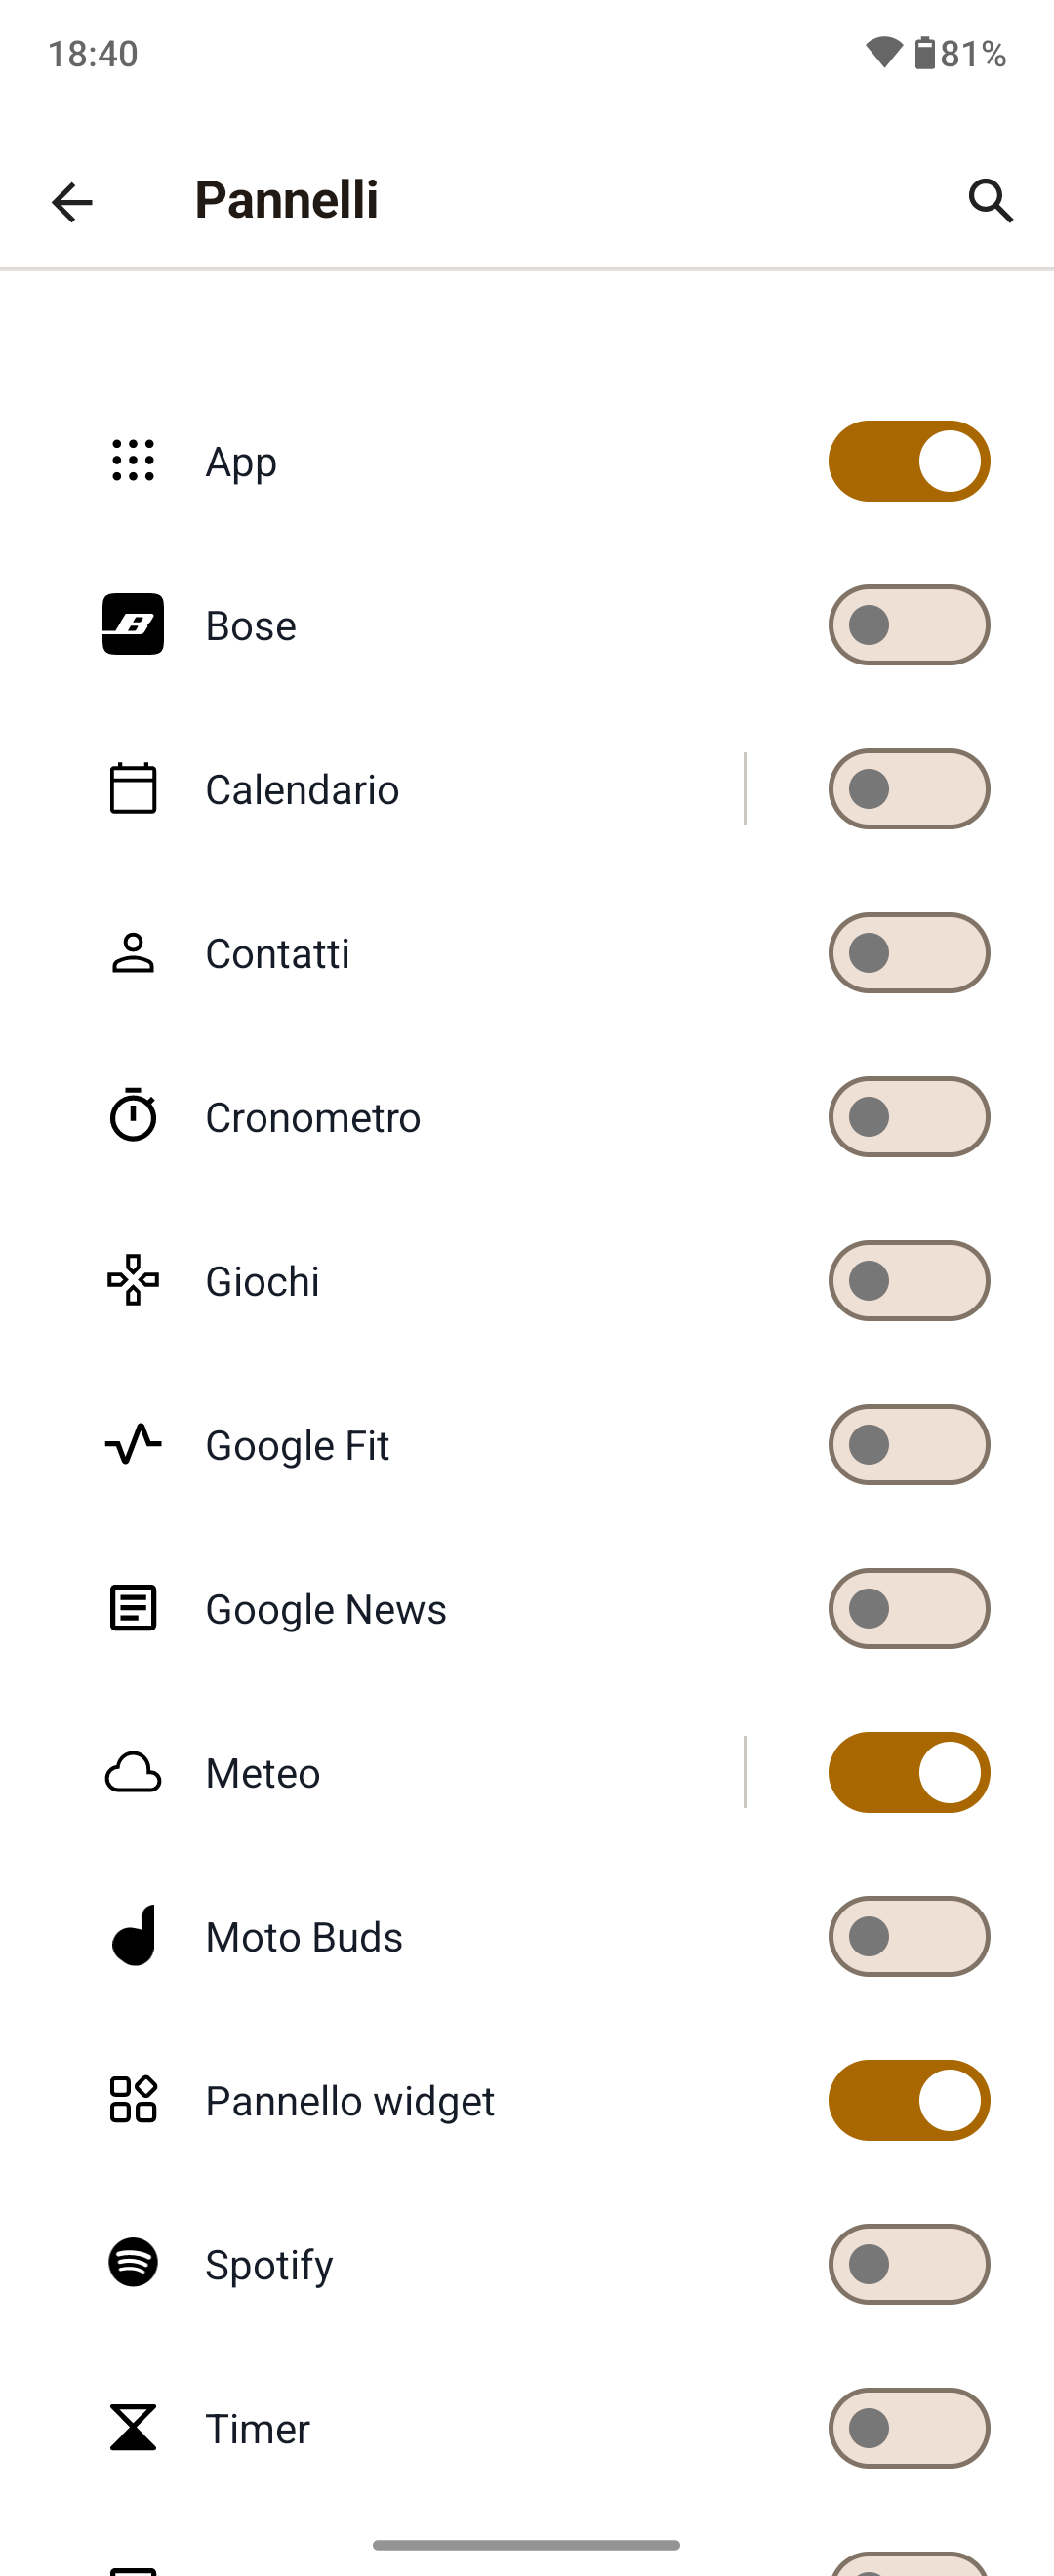Image resolution: width=1054 pixels, height=2576 pixels.
Task: Tap the Giochi gamepad icon
Action: [x=133, y=1280]
